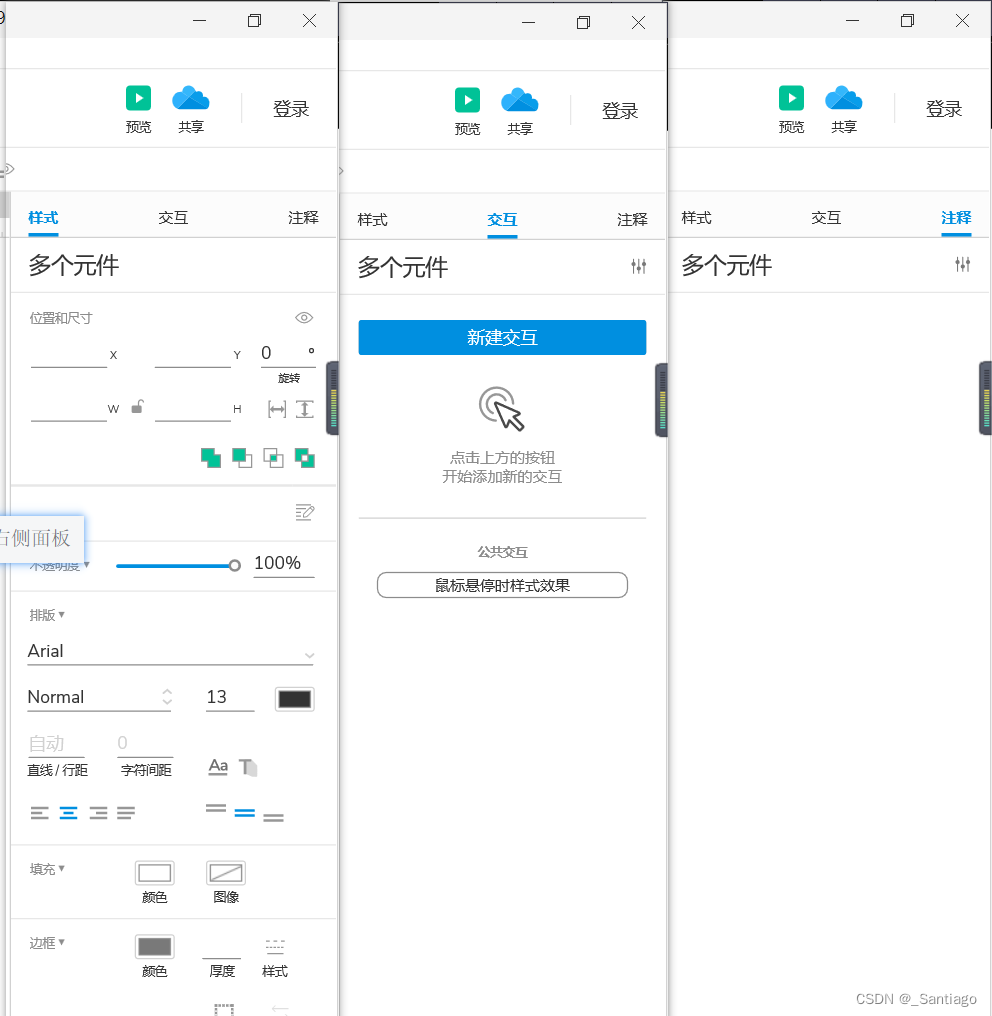This screenshot has height=1016, width=992.
Task: Click the text shadow T icon
Action: [x=248, y=767]
